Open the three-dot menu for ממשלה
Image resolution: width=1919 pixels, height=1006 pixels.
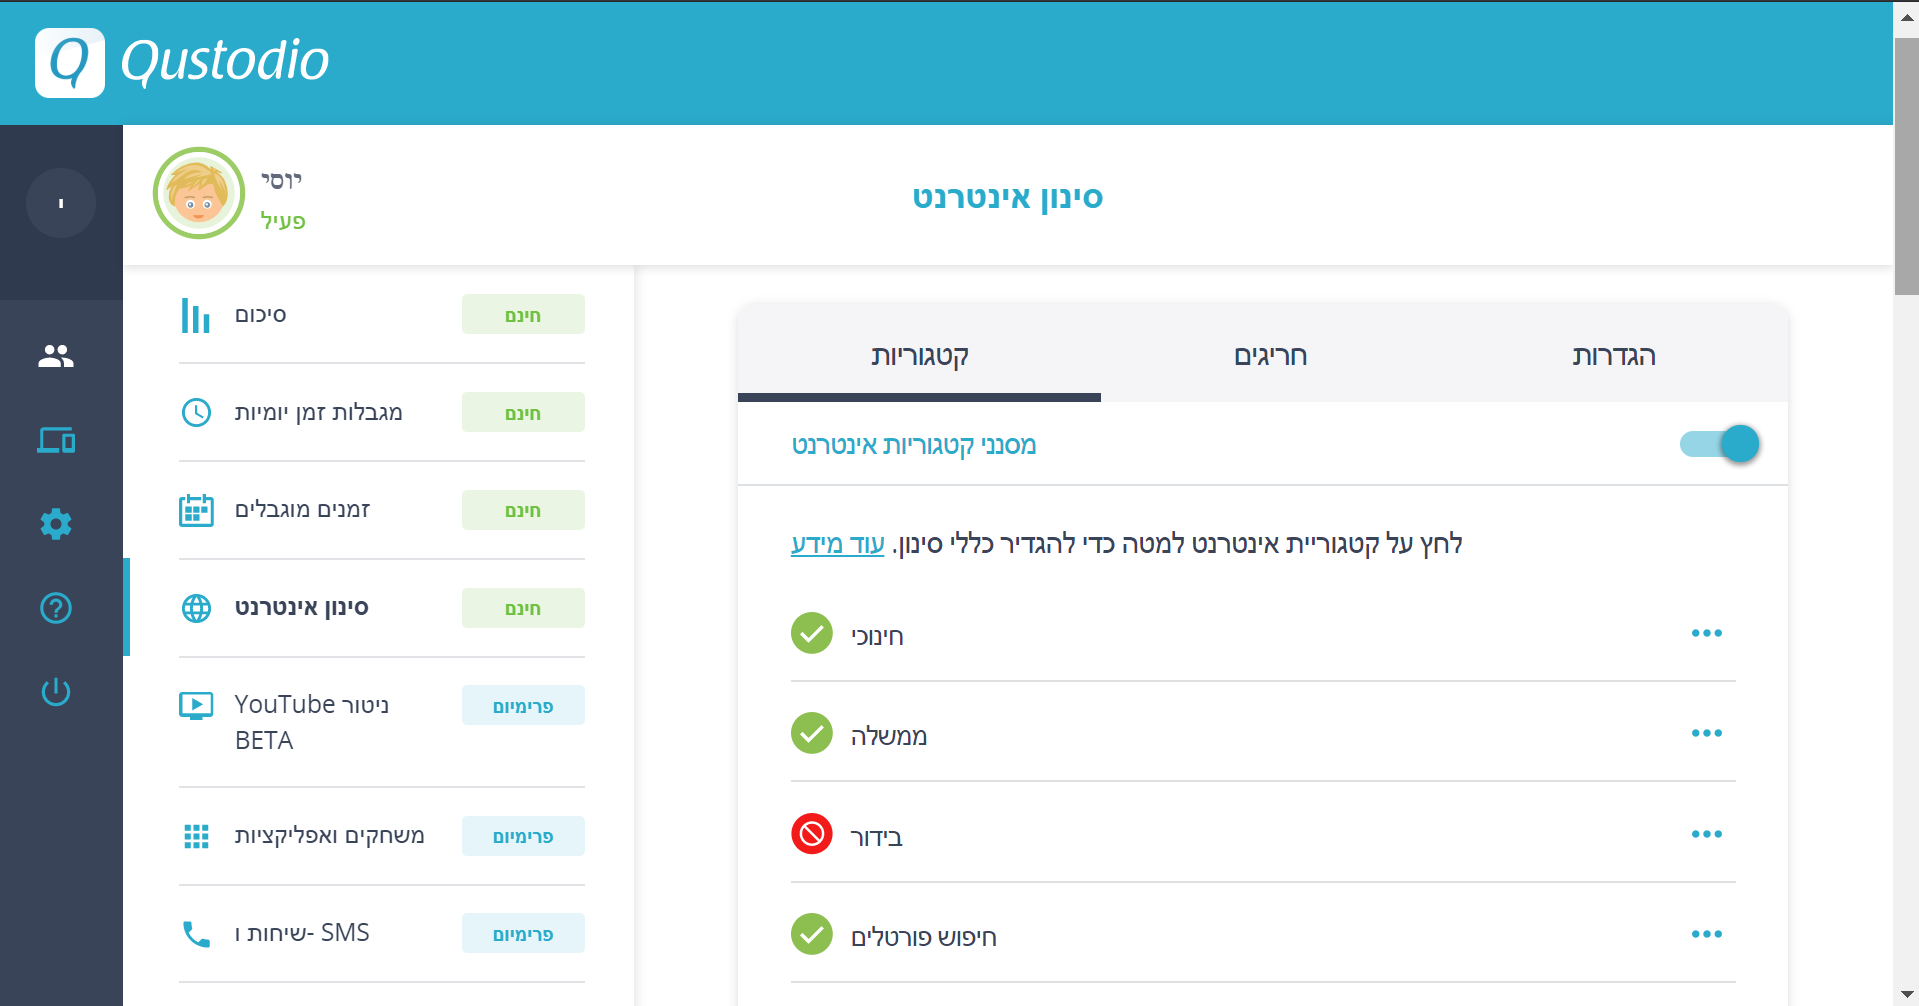(1707, 733)
